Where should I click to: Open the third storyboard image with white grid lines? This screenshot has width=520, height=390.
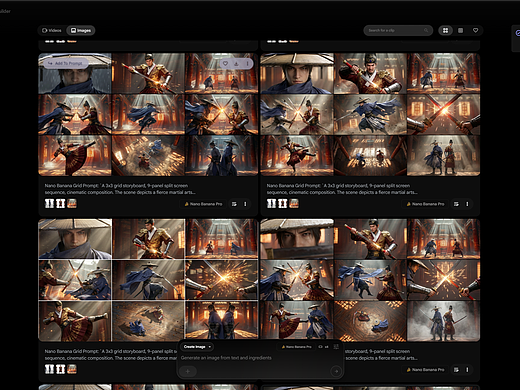point(148,280)
